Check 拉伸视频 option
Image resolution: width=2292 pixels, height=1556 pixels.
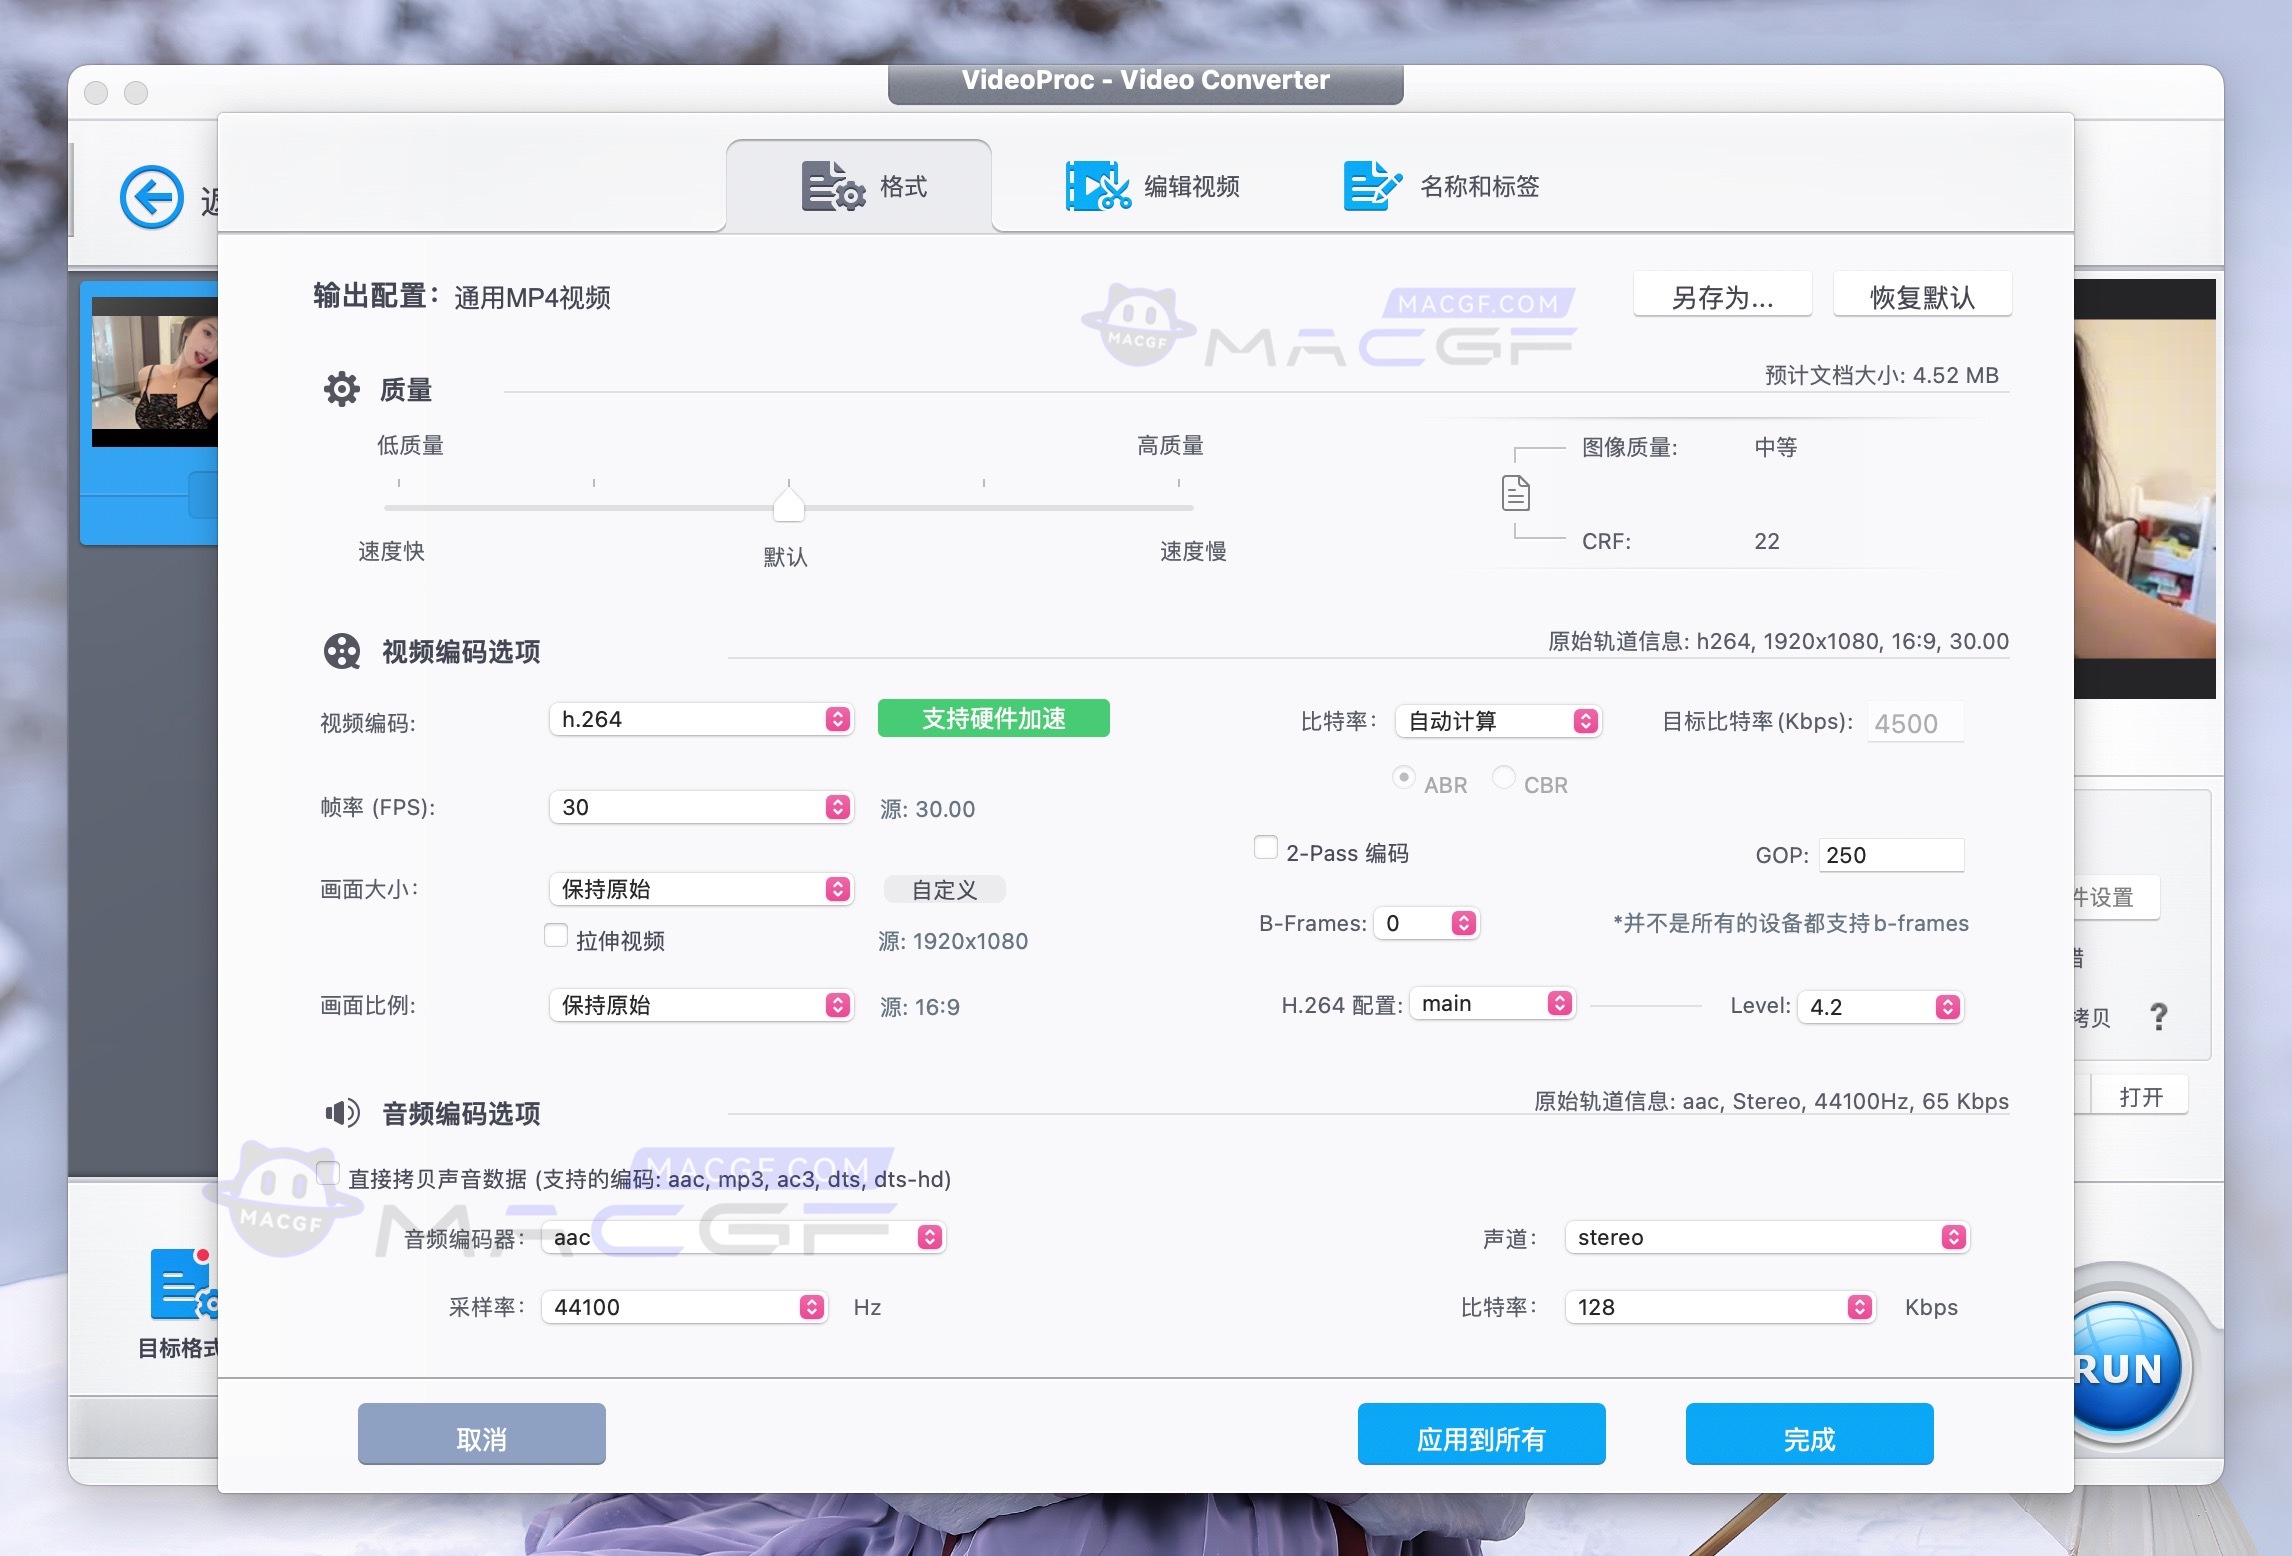557,935
